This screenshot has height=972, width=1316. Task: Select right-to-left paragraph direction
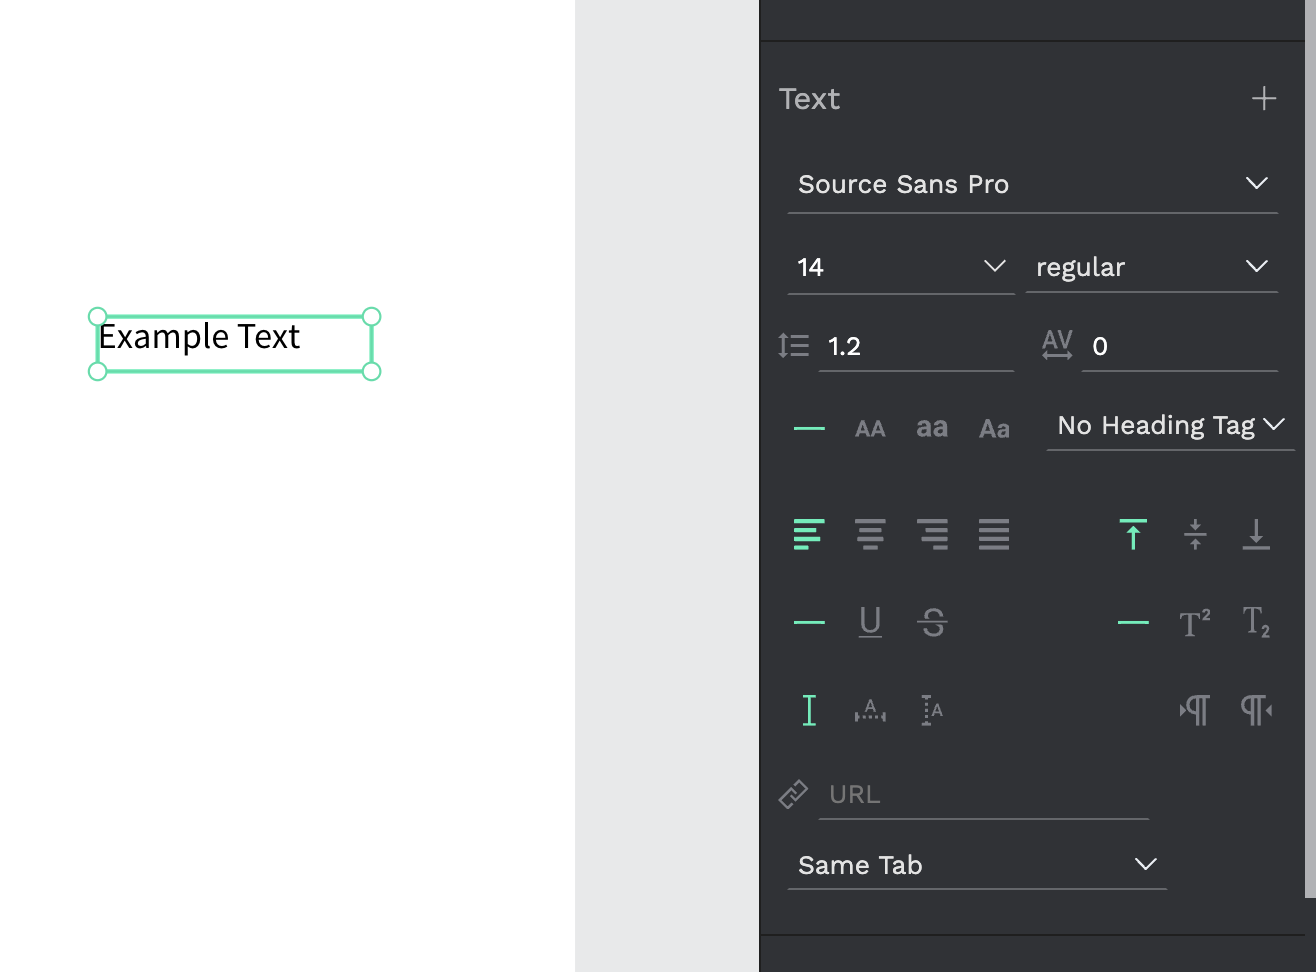1256,710
